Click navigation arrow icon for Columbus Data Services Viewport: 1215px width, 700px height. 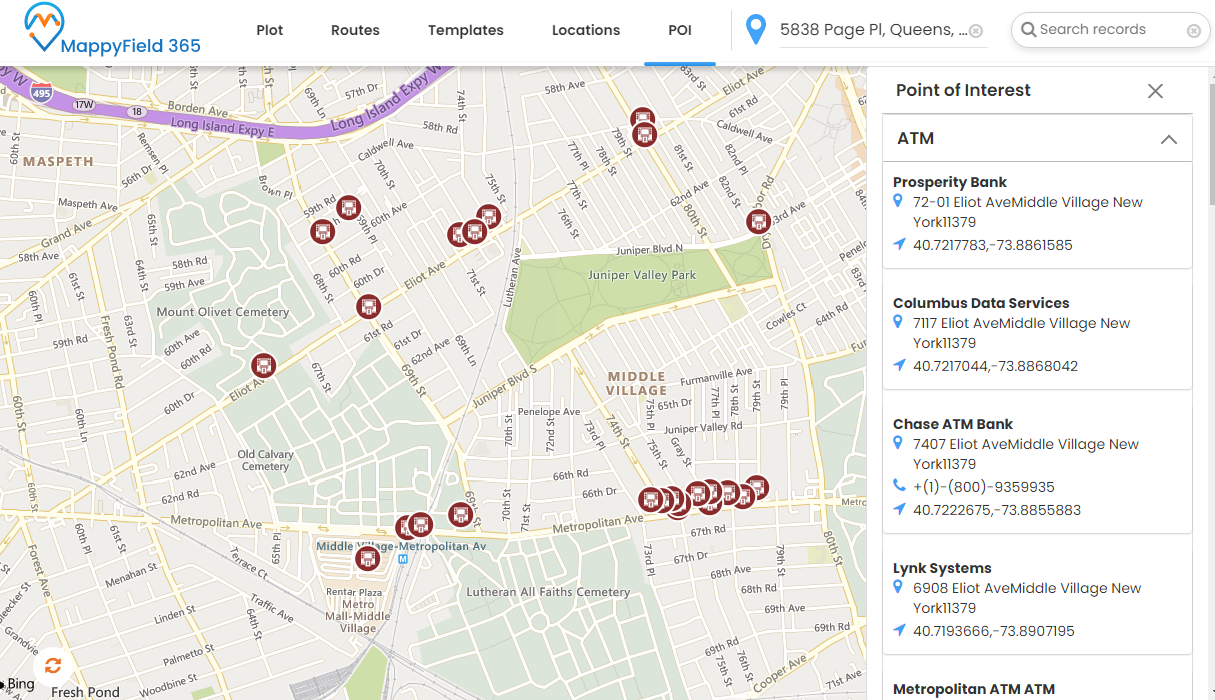[899, 365]
